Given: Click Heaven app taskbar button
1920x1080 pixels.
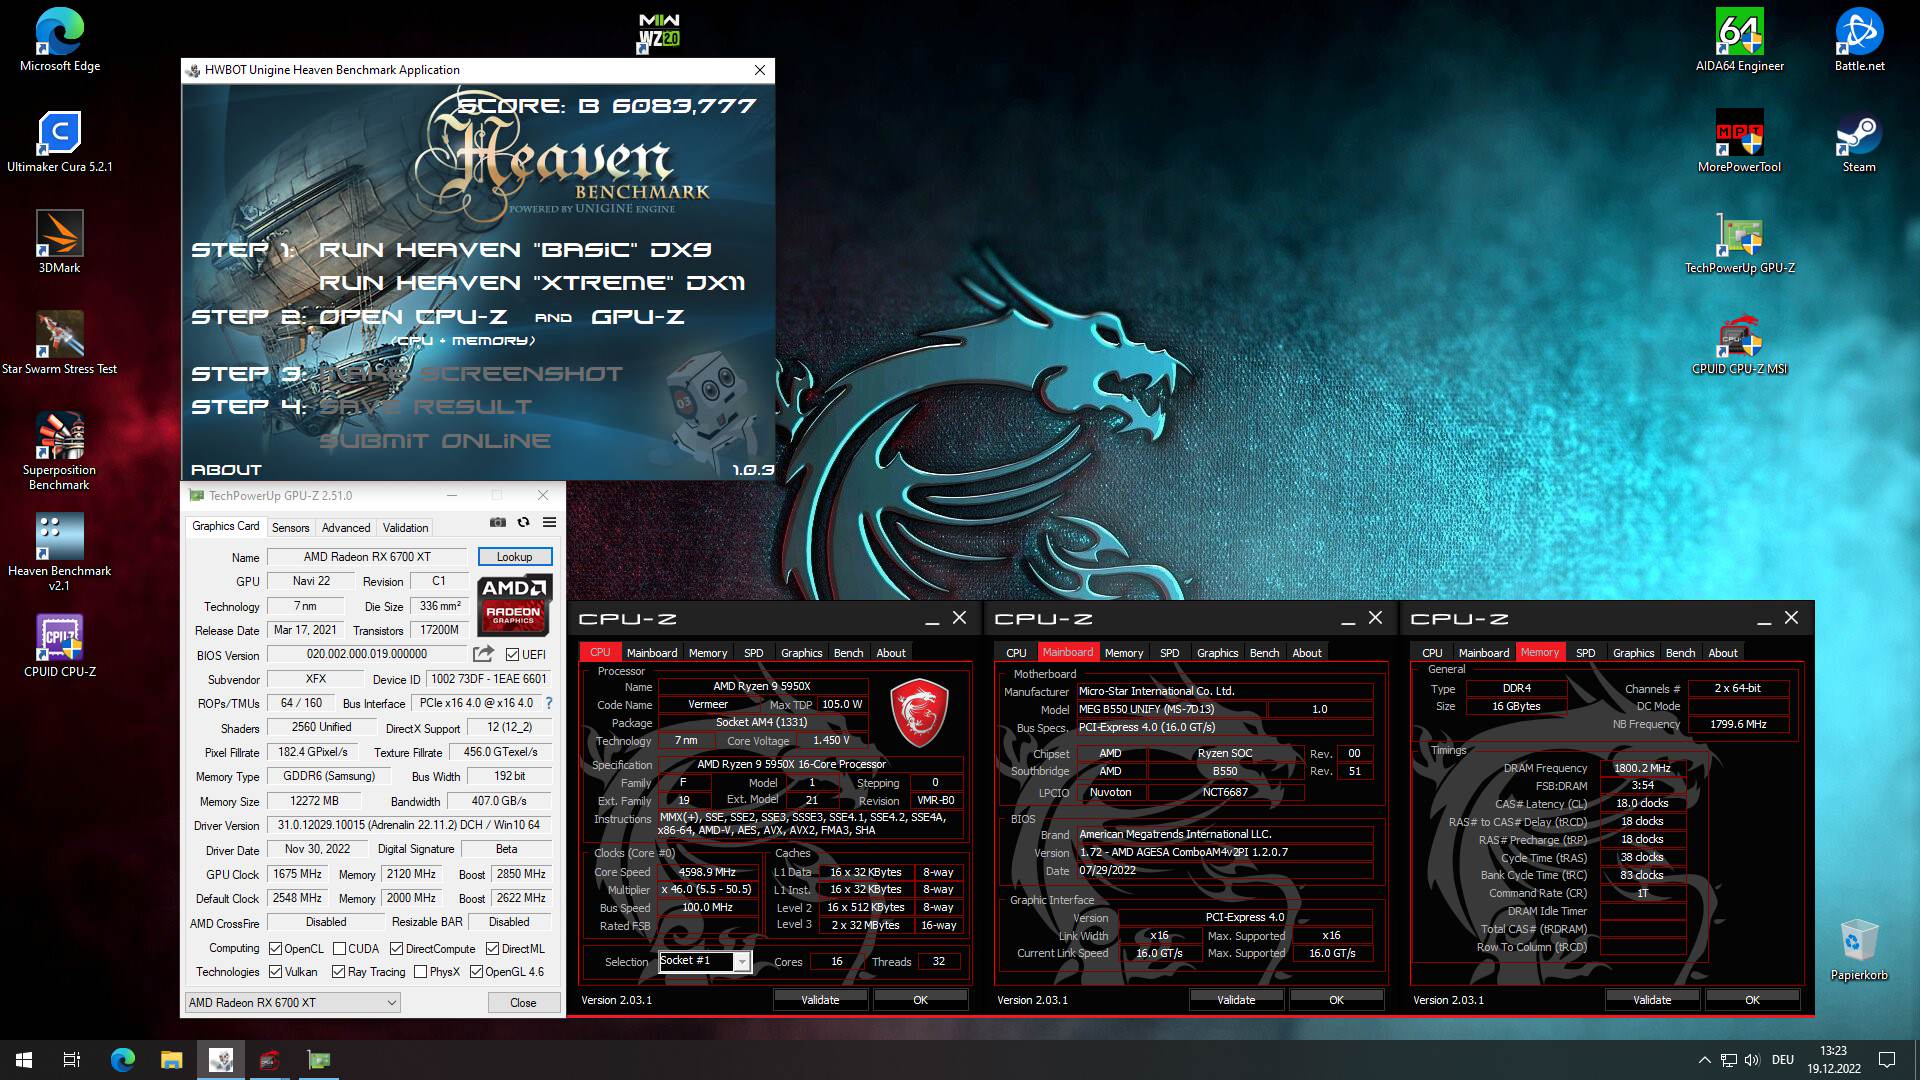Looking at the screenshot, I should pos(220,1060).
